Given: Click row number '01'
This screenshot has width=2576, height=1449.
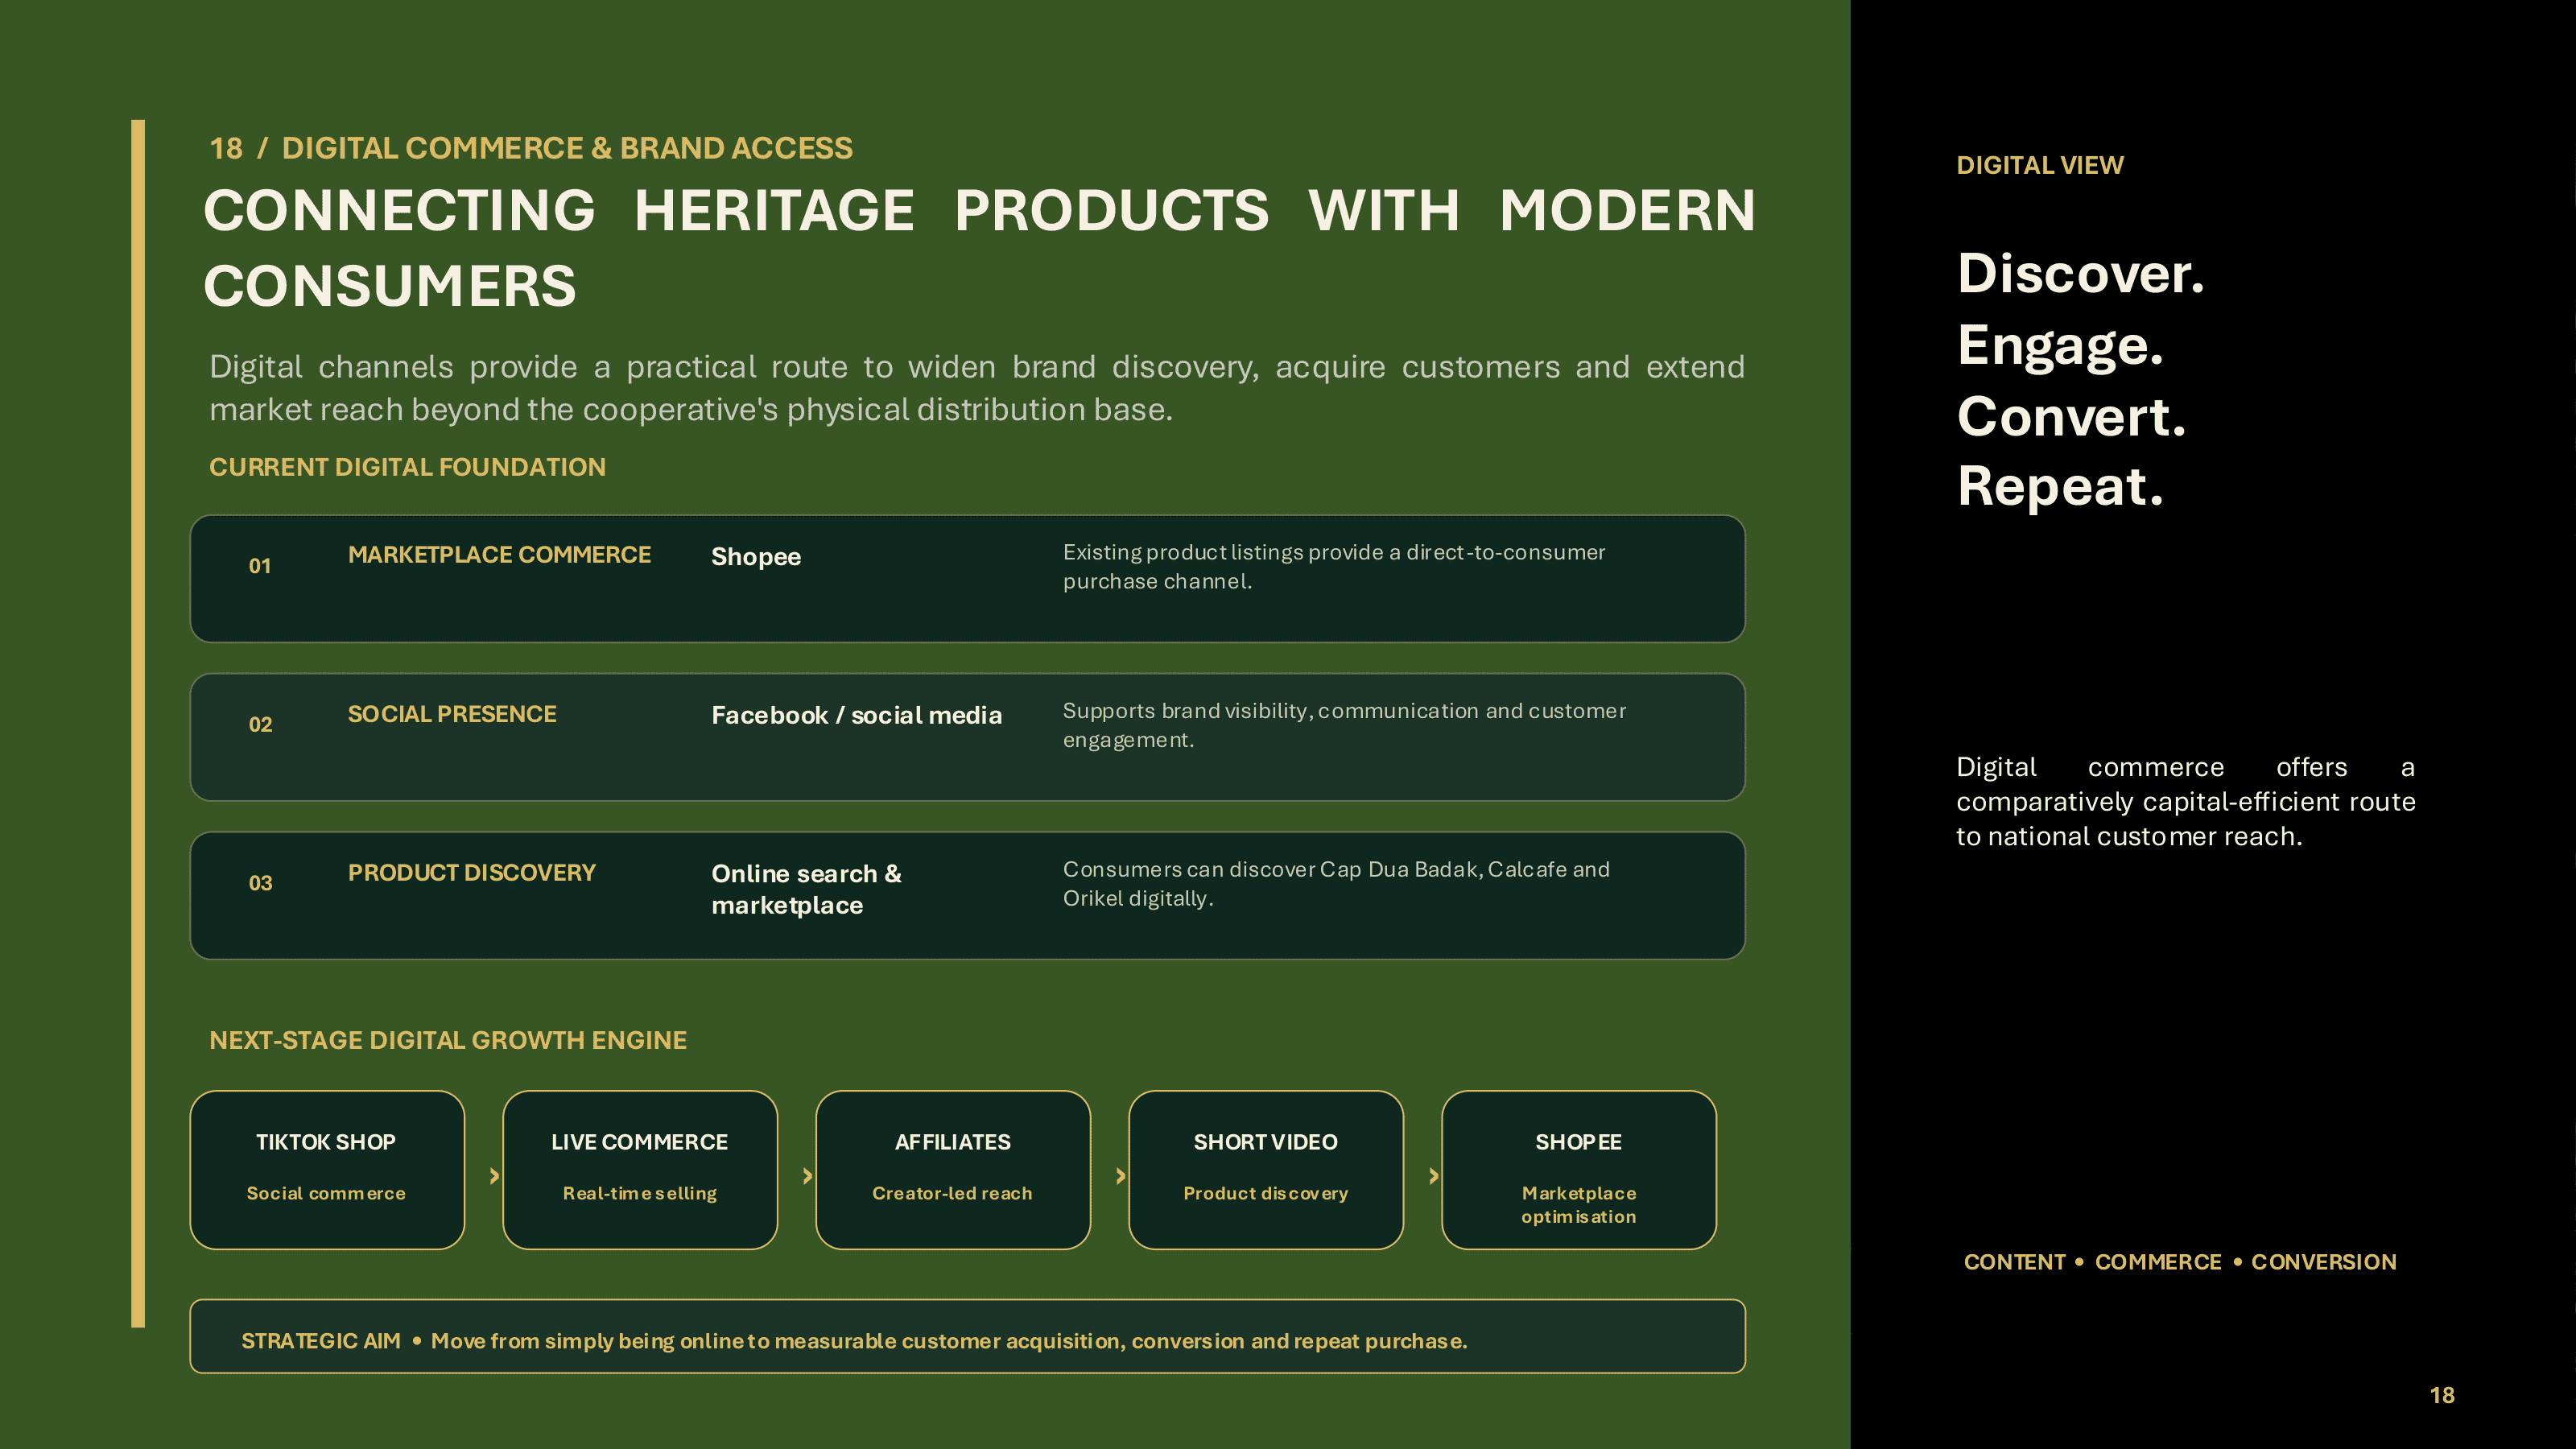Looking at the screenshot, I should click(x=260, y=566).
